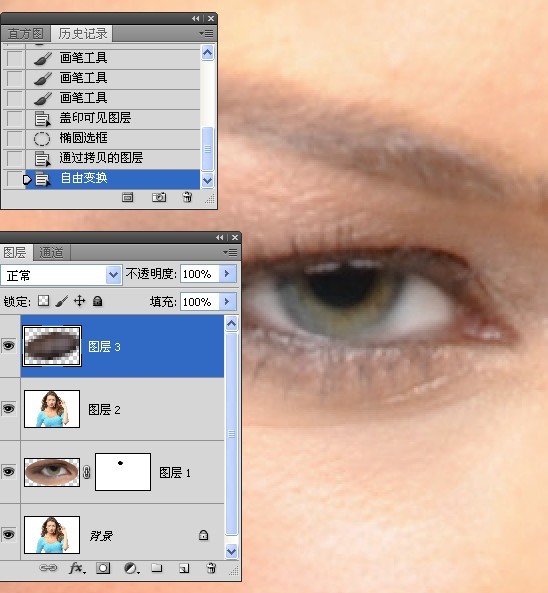Click mask link chain on 图层 1
Image resolution: width=548 pixels, height=593 pixels.
pyautogui.click(x=87, y=472)
